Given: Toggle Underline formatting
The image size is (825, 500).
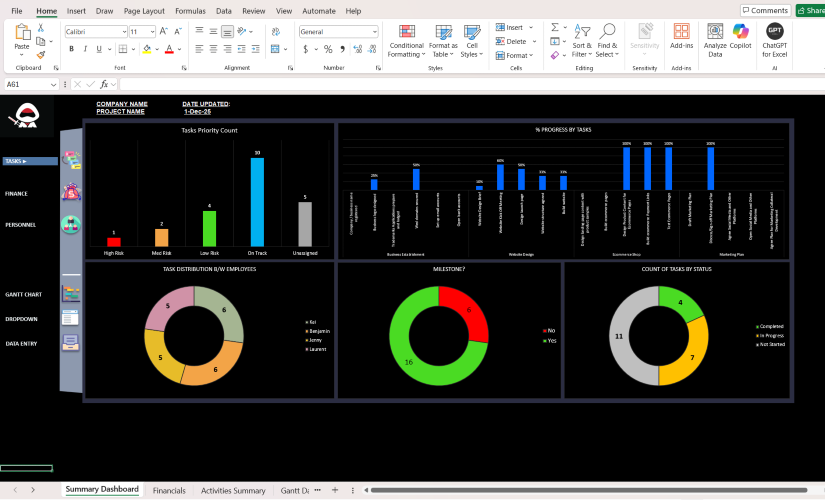Looking at the screenshot, I should [99, 49].
